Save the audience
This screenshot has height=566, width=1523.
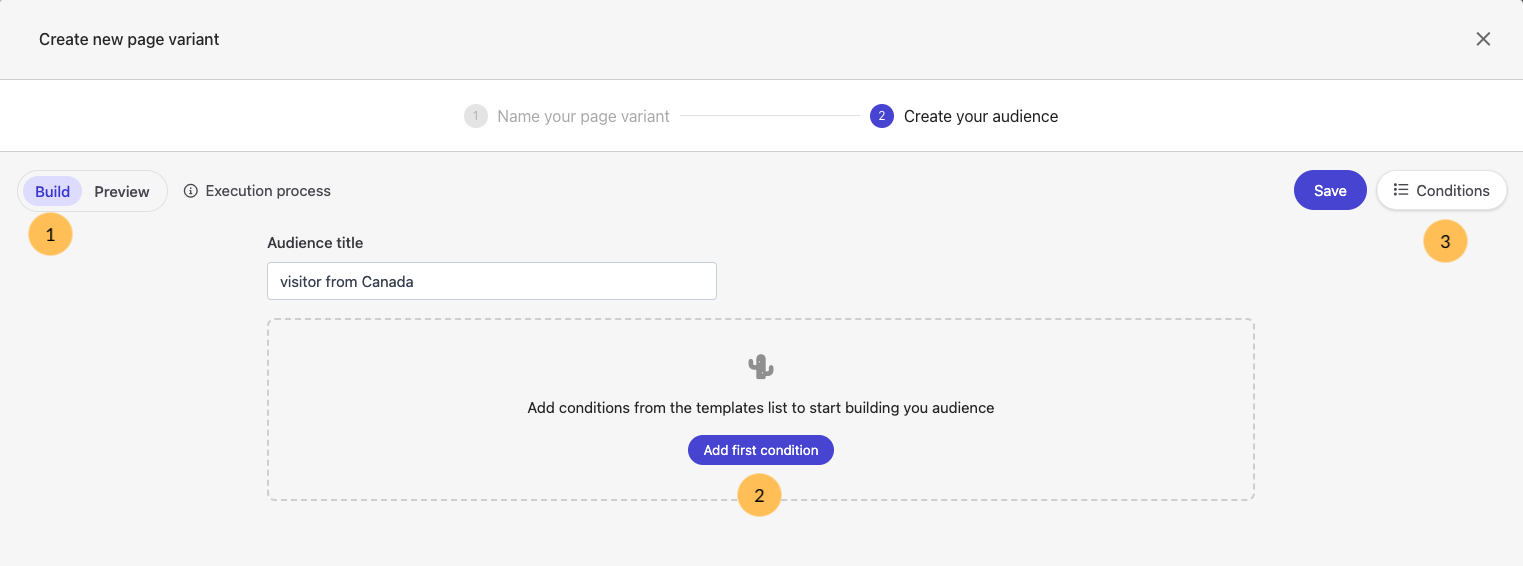pyautogui.click(x=1330, y=190)
